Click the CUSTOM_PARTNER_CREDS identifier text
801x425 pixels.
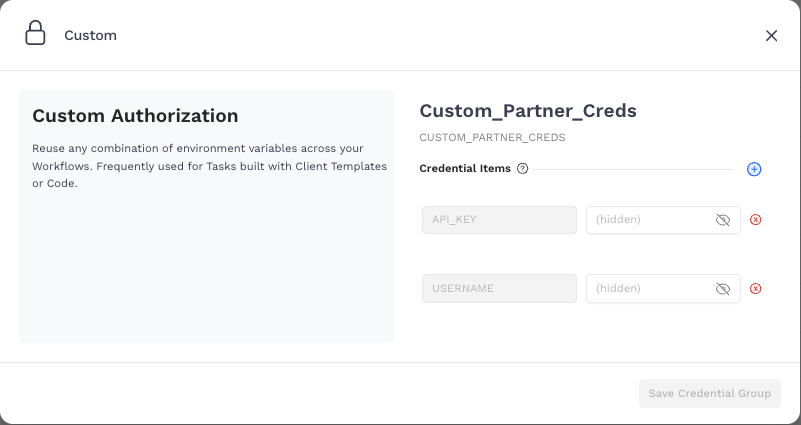[x=492, y=138]
